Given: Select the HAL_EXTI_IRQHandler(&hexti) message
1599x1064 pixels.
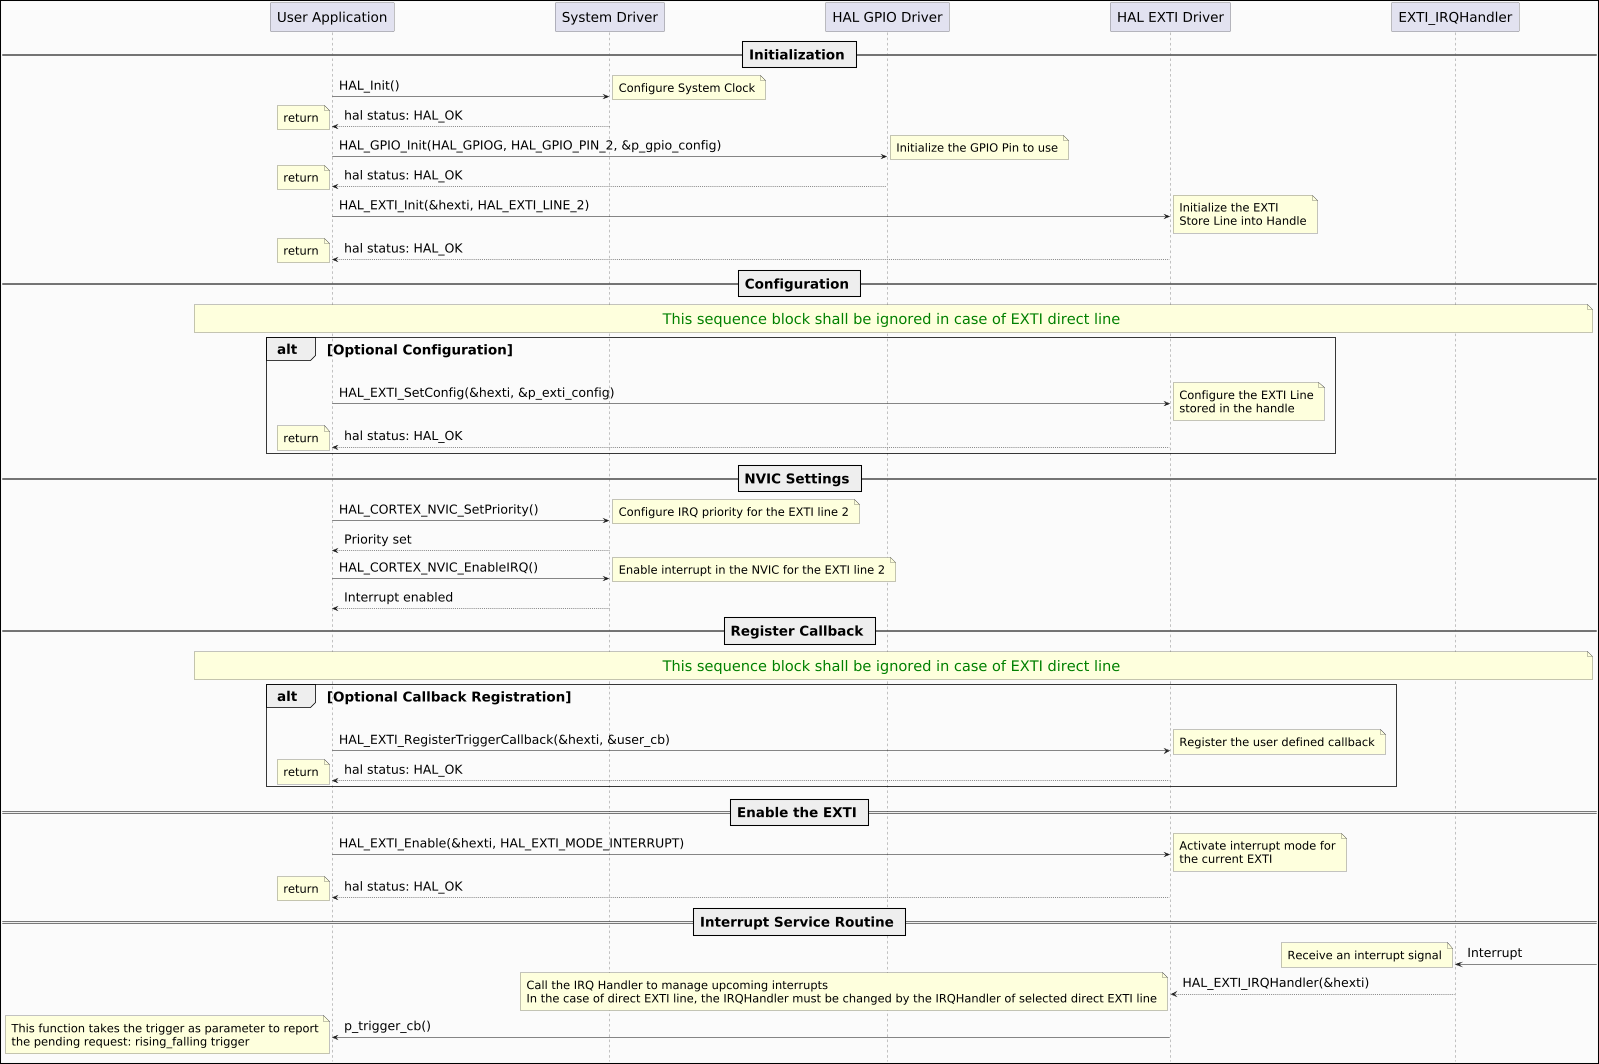Looking at the screenshot, I should coord(1276,983).
